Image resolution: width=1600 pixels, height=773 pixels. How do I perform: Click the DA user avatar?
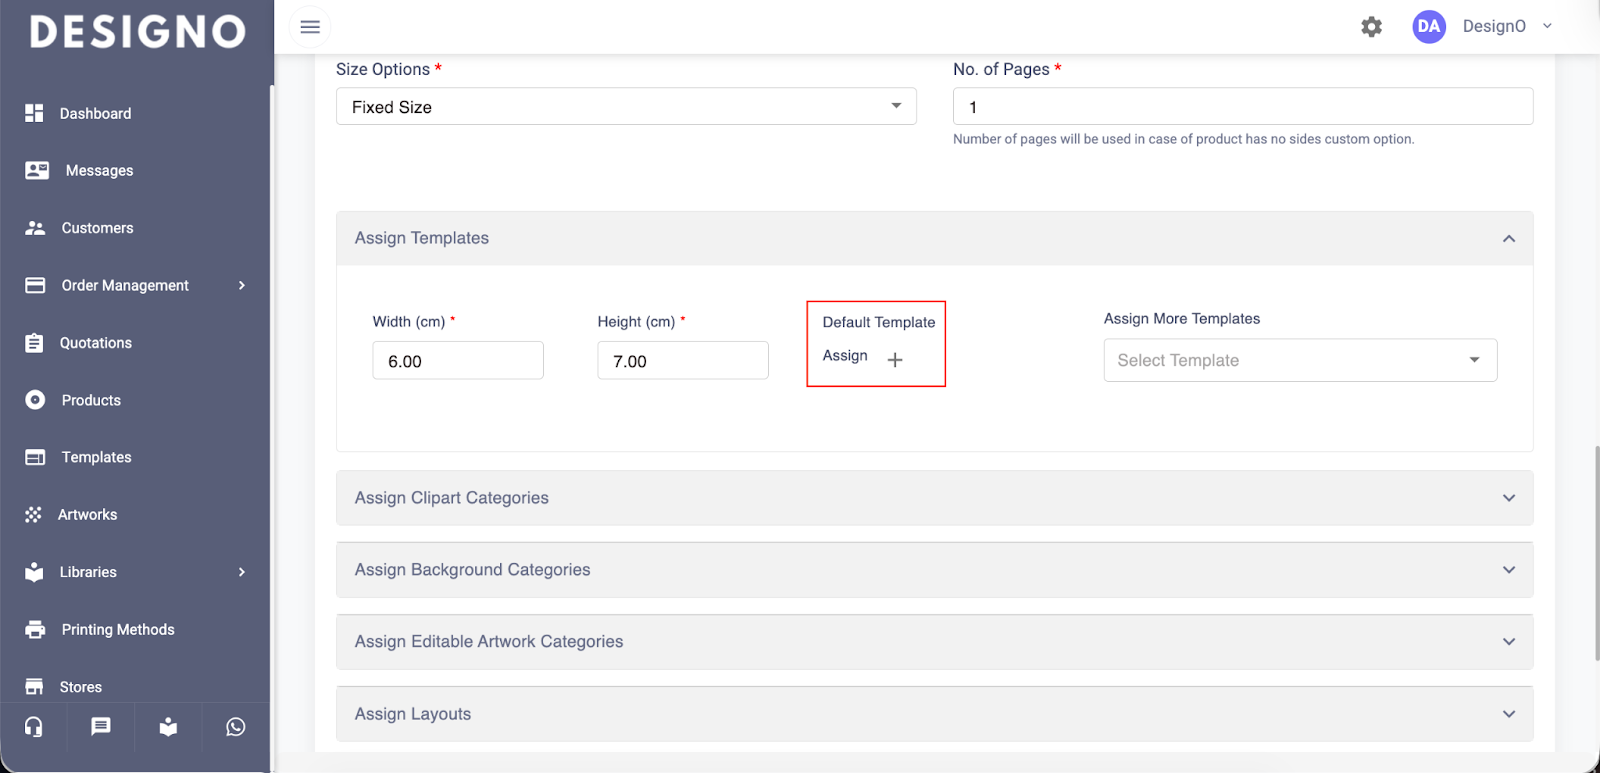coord(1428,27)
